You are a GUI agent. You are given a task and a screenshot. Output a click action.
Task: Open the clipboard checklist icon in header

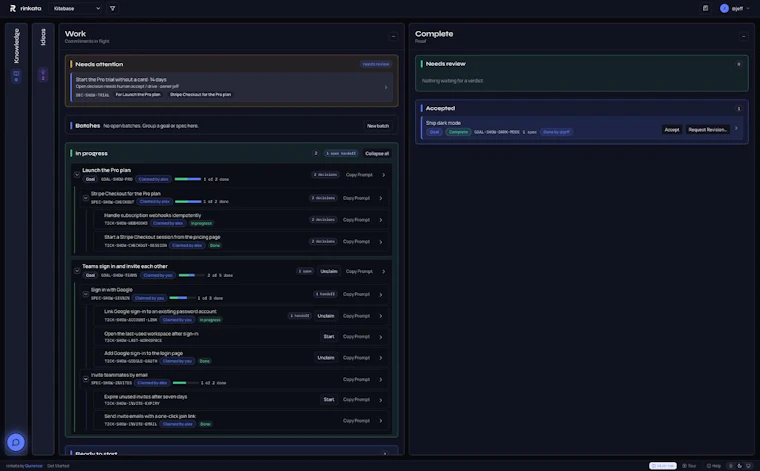[705, 8]
